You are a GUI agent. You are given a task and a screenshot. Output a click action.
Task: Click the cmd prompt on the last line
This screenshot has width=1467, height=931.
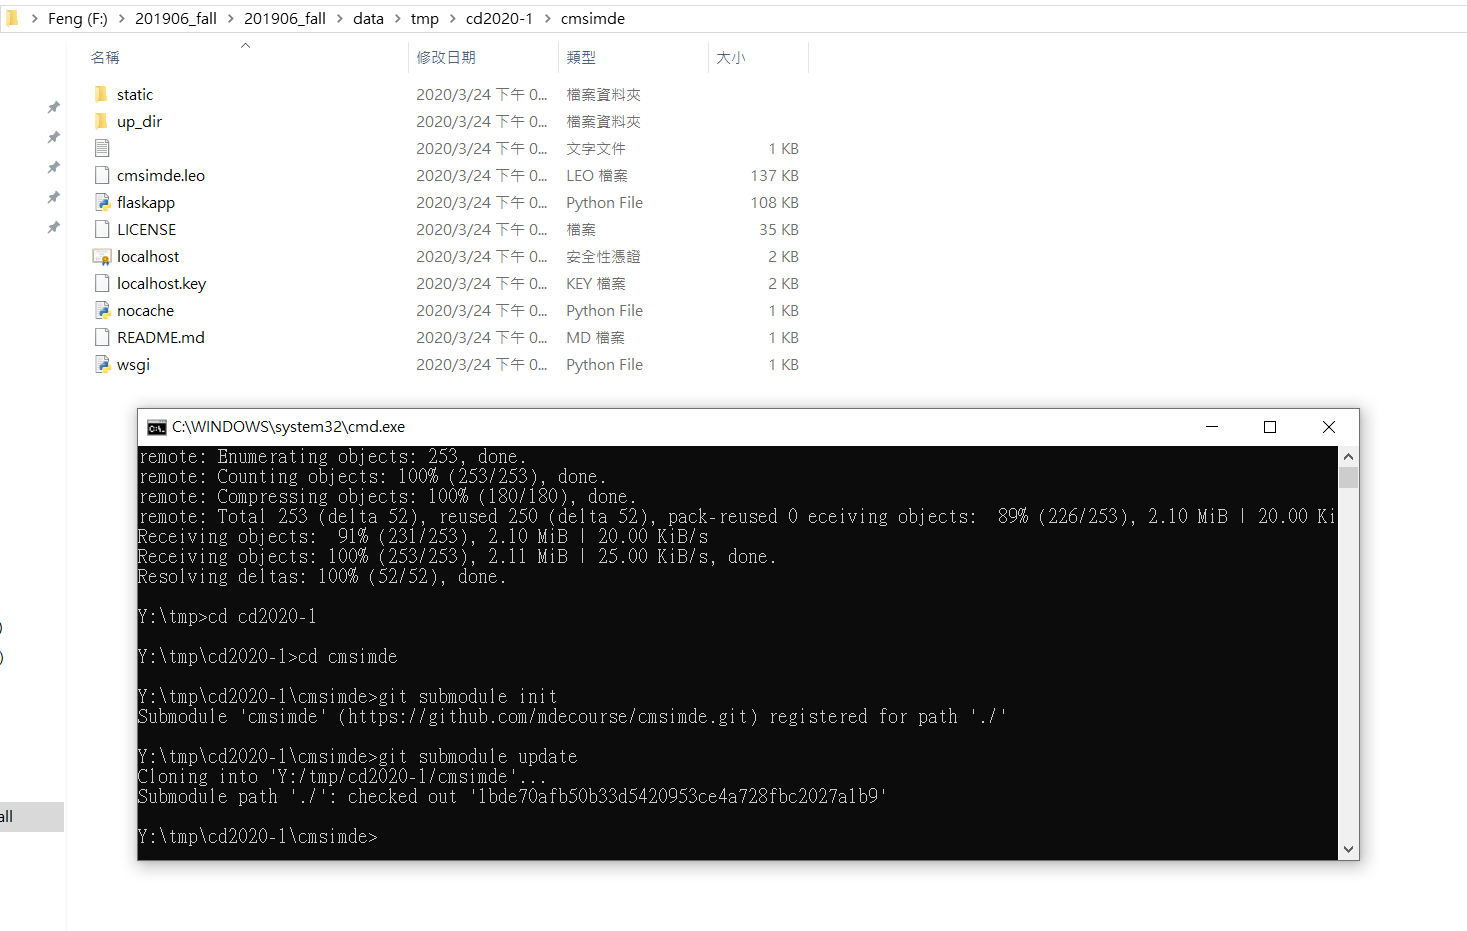click(x=258, y=837)
